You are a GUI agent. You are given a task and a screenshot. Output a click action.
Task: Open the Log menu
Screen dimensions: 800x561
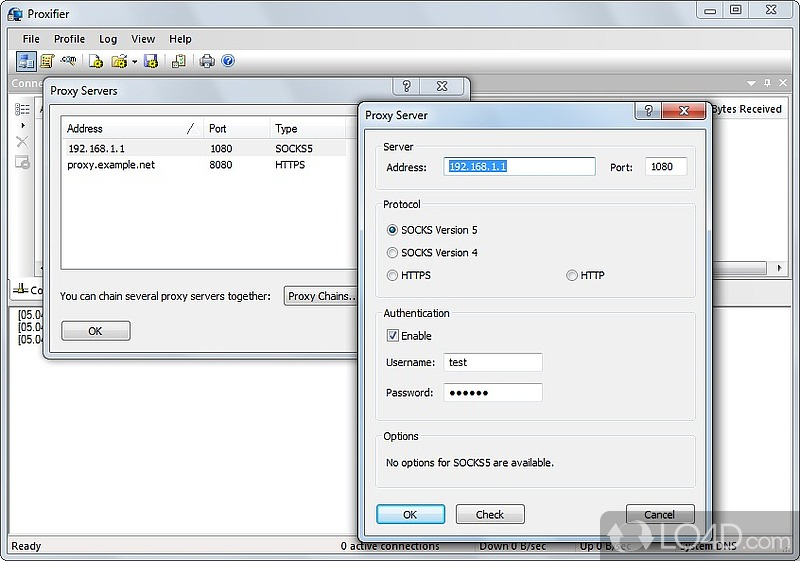(x=108, y=39)
